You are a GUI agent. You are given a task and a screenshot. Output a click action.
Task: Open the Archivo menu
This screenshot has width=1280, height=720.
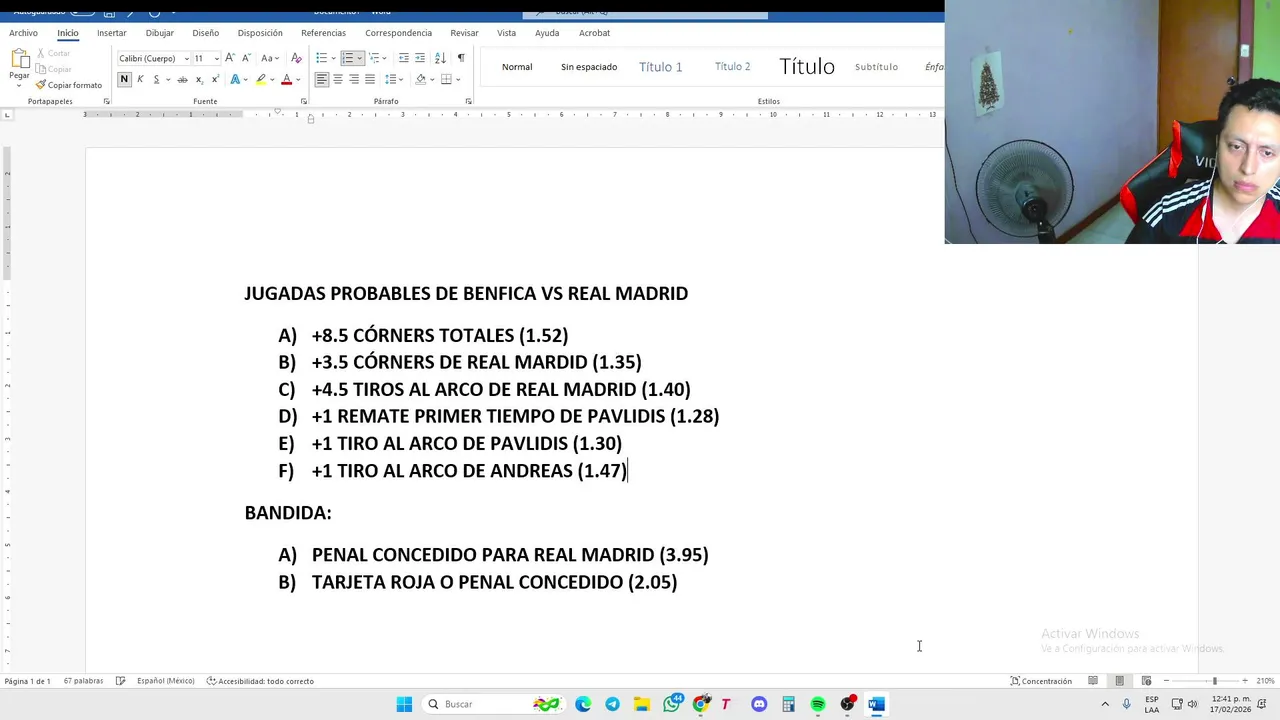(23, 33)
